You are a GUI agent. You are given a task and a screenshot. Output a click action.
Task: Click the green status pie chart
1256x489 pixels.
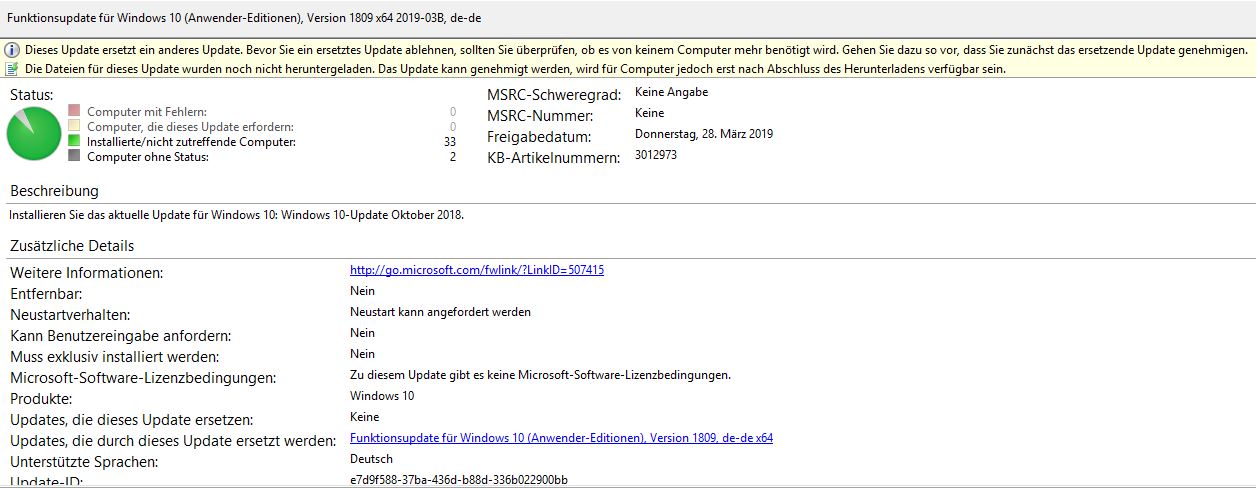(x=34, y=134)
